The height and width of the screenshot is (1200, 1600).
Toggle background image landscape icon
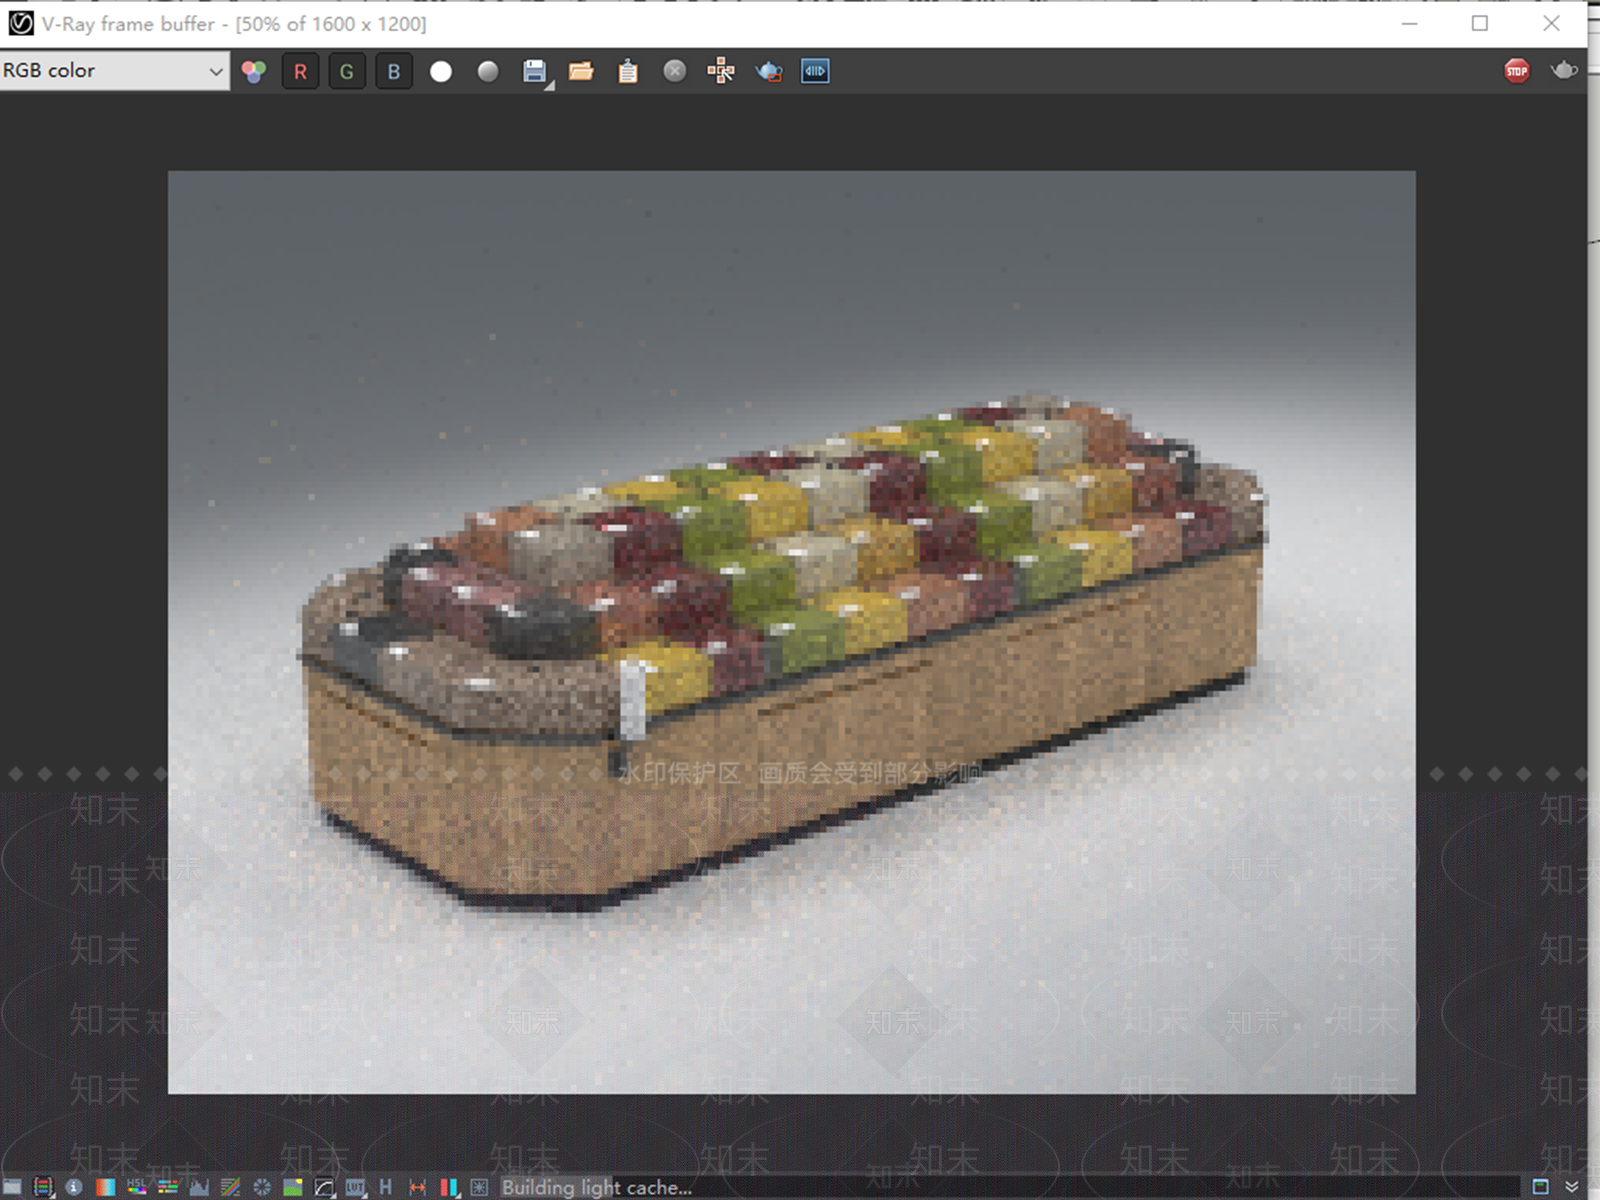(293, 1187)
